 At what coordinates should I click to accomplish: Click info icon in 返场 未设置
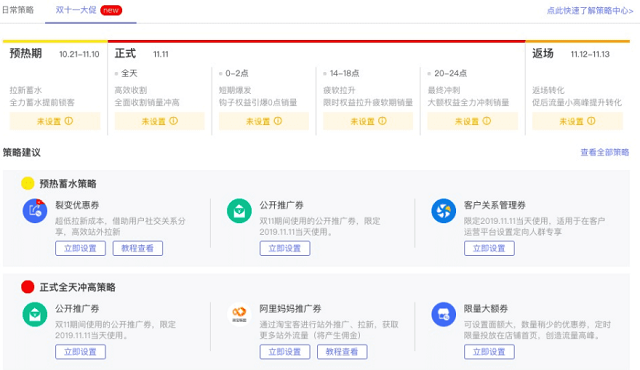[x=591, y=121]
